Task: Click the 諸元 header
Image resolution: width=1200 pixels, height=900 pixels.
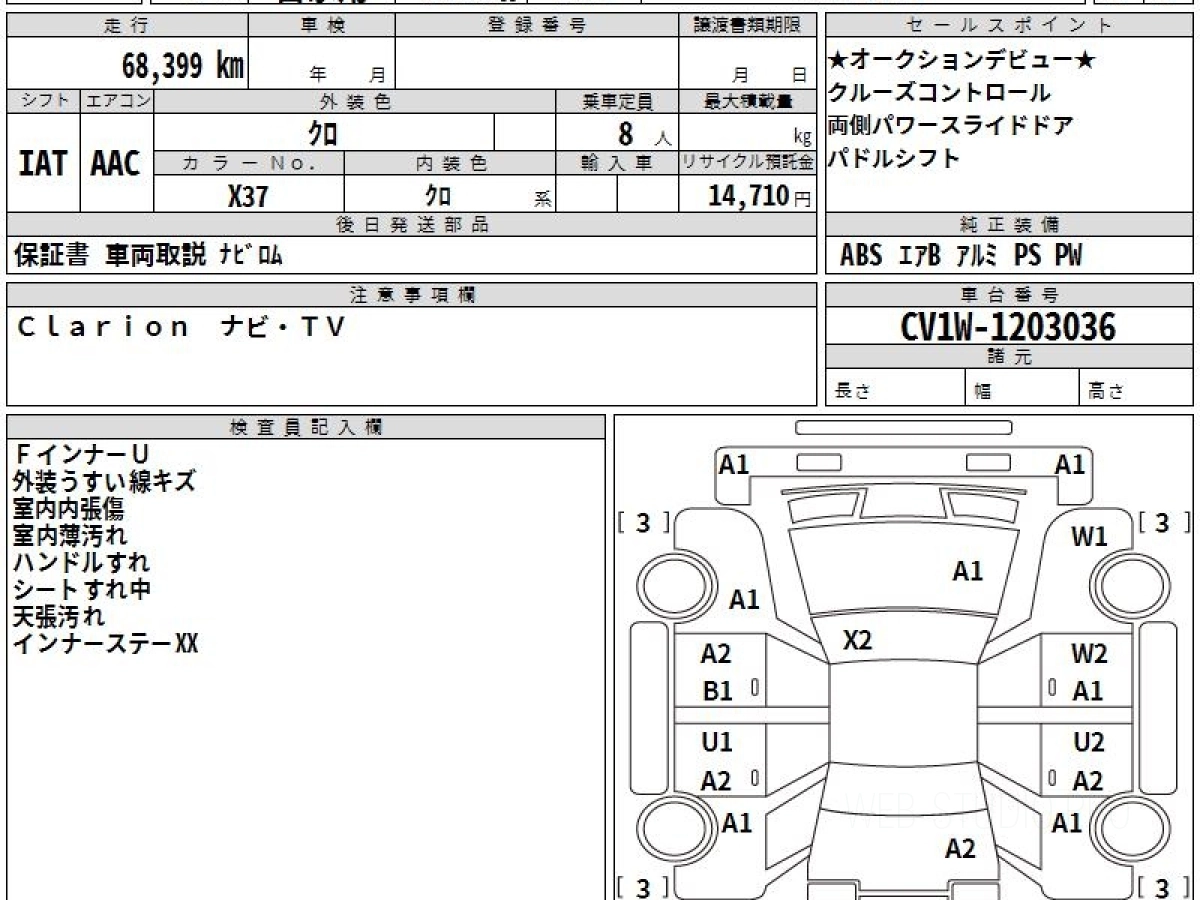Action: pos(1009,357)
